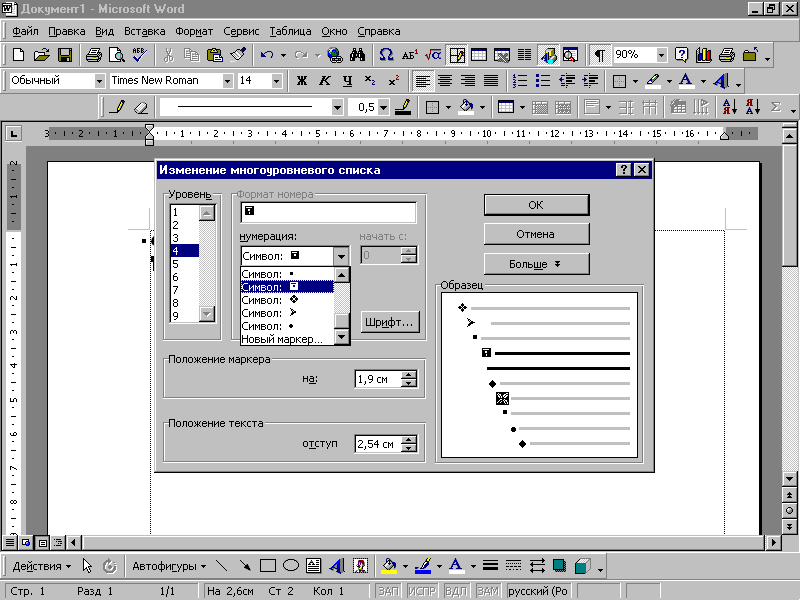The image size is (800, 600).
Task: Toggle italic К formatting
Action: pos(324,81)
